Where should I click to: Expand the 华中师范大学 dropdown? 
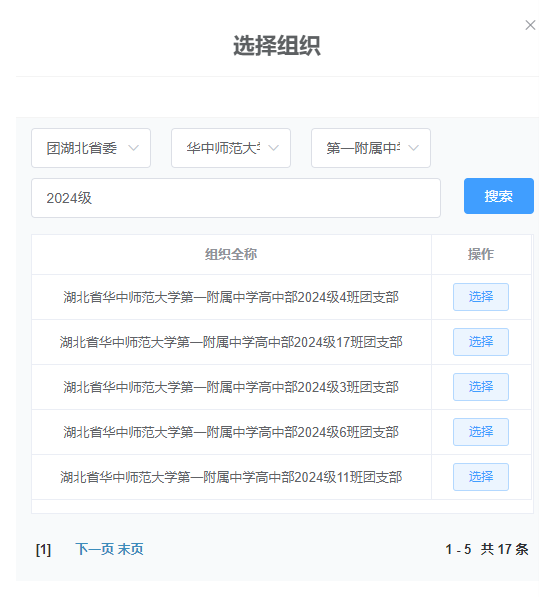point(231,148)
